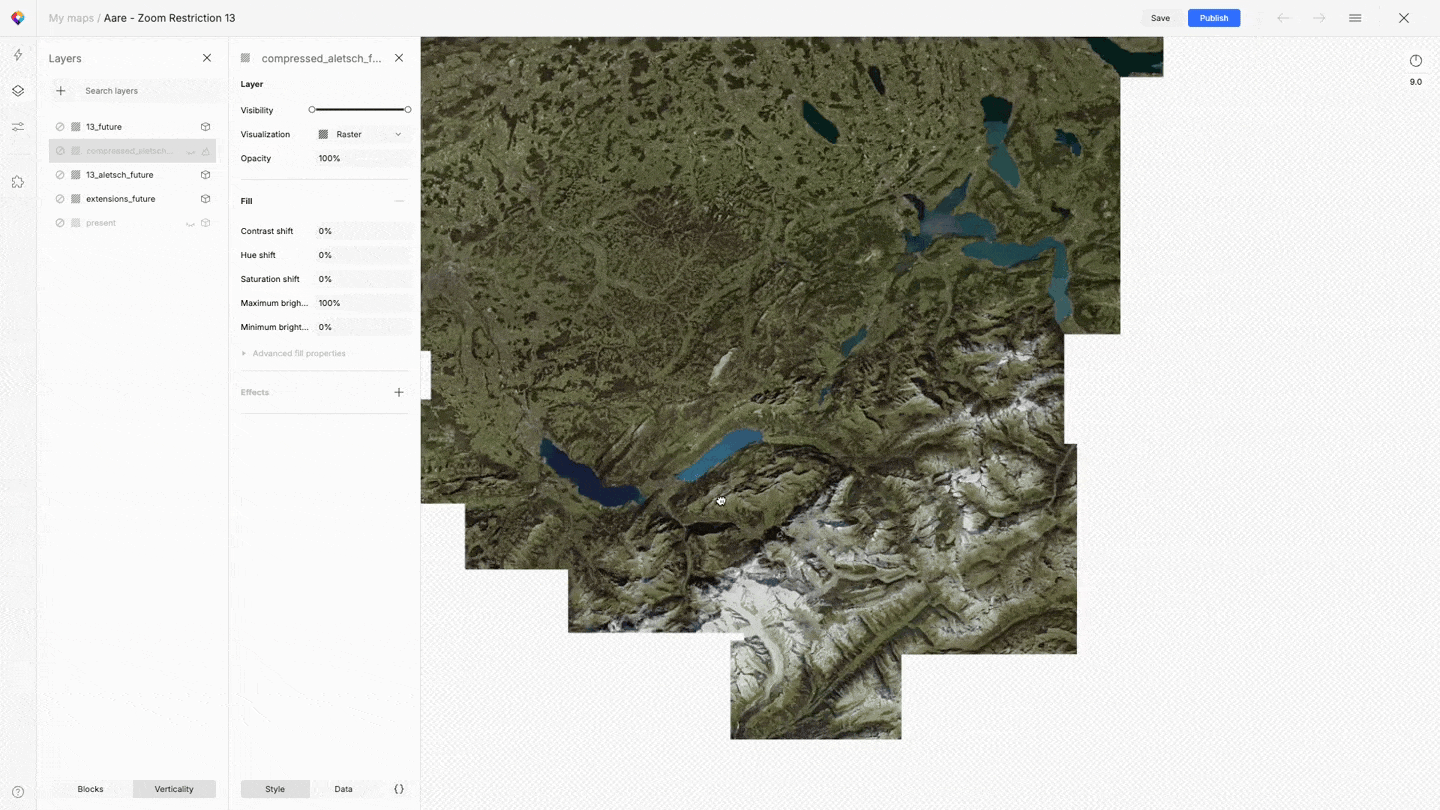Open the hamburger menu in the header

click(1355, 18)
